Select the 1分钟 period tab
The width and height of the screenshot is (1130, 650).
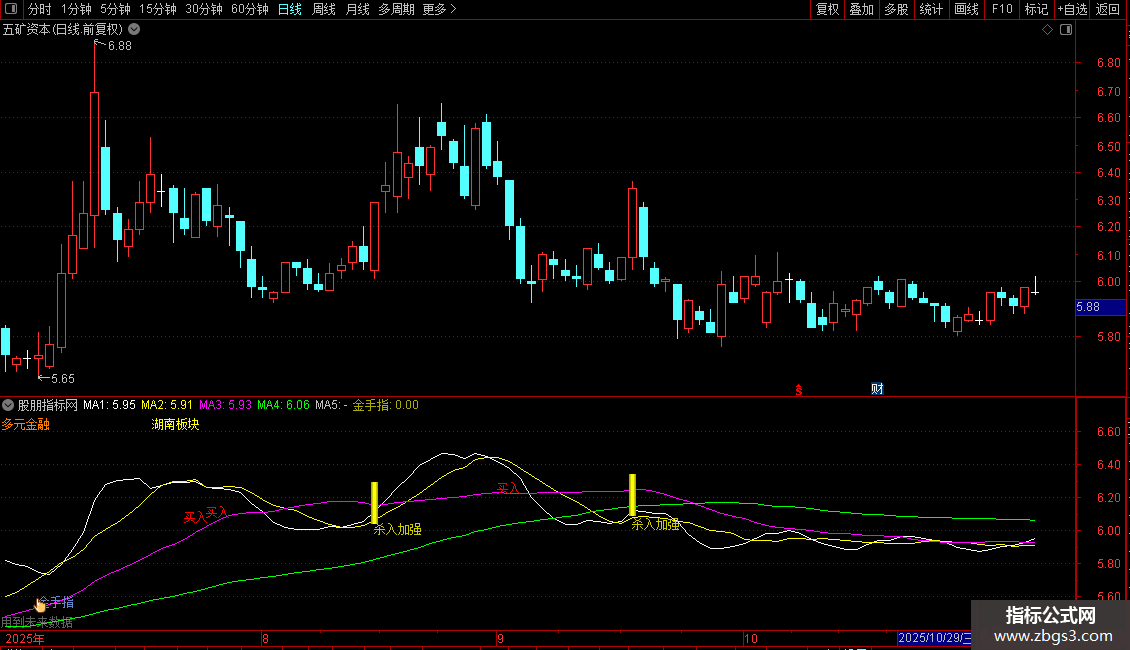pyautogui.click(x=76, y=9)
